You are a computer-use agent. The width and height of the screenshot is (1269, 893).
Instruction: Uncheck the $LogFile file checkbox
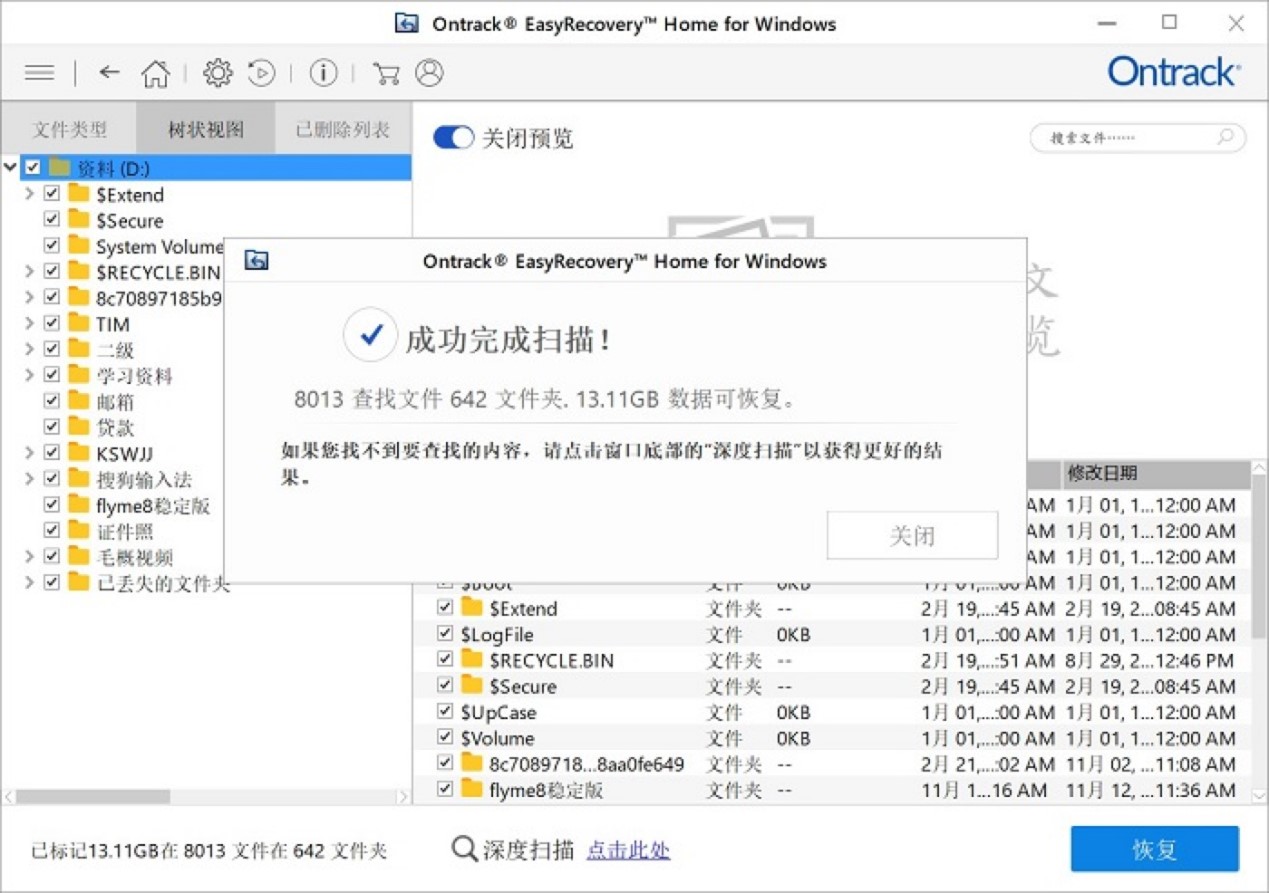coord(443,634)
